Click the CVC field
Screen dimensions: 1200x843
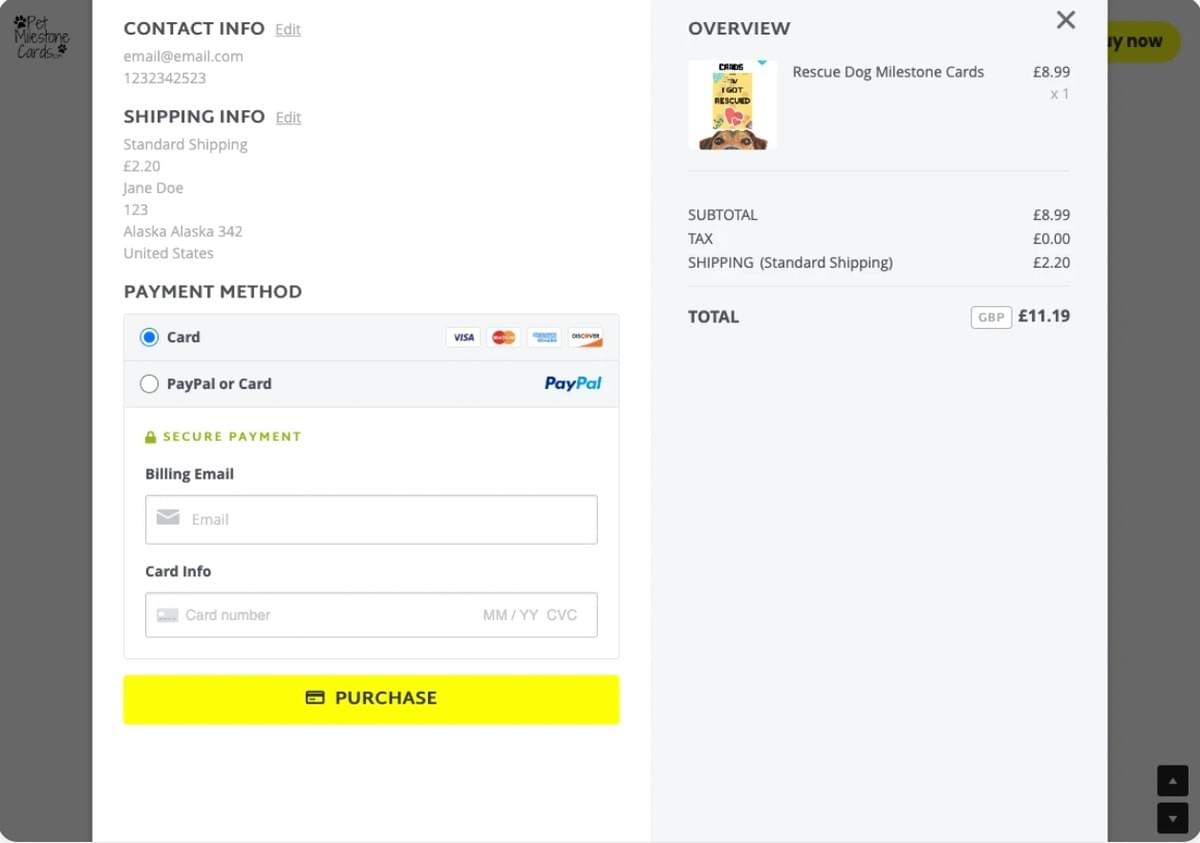(562, 615)
